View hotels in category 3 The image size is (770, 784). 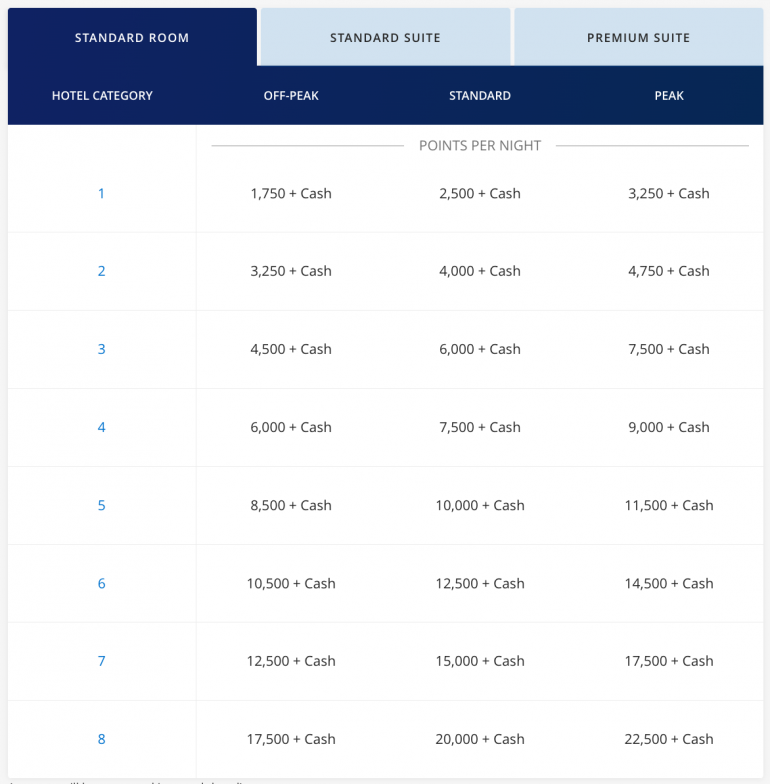click(101, 349)
